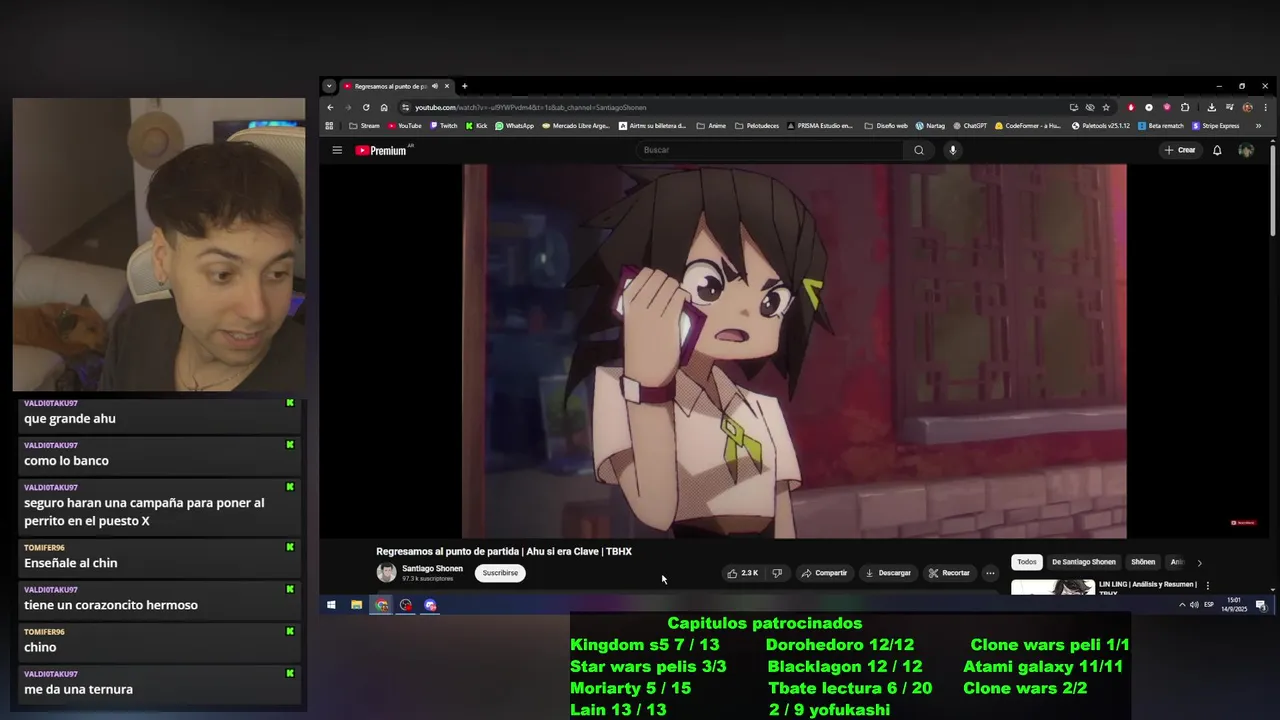Select the Todos filter chip
1280x720 pixels.
(x=1027, y=562)
